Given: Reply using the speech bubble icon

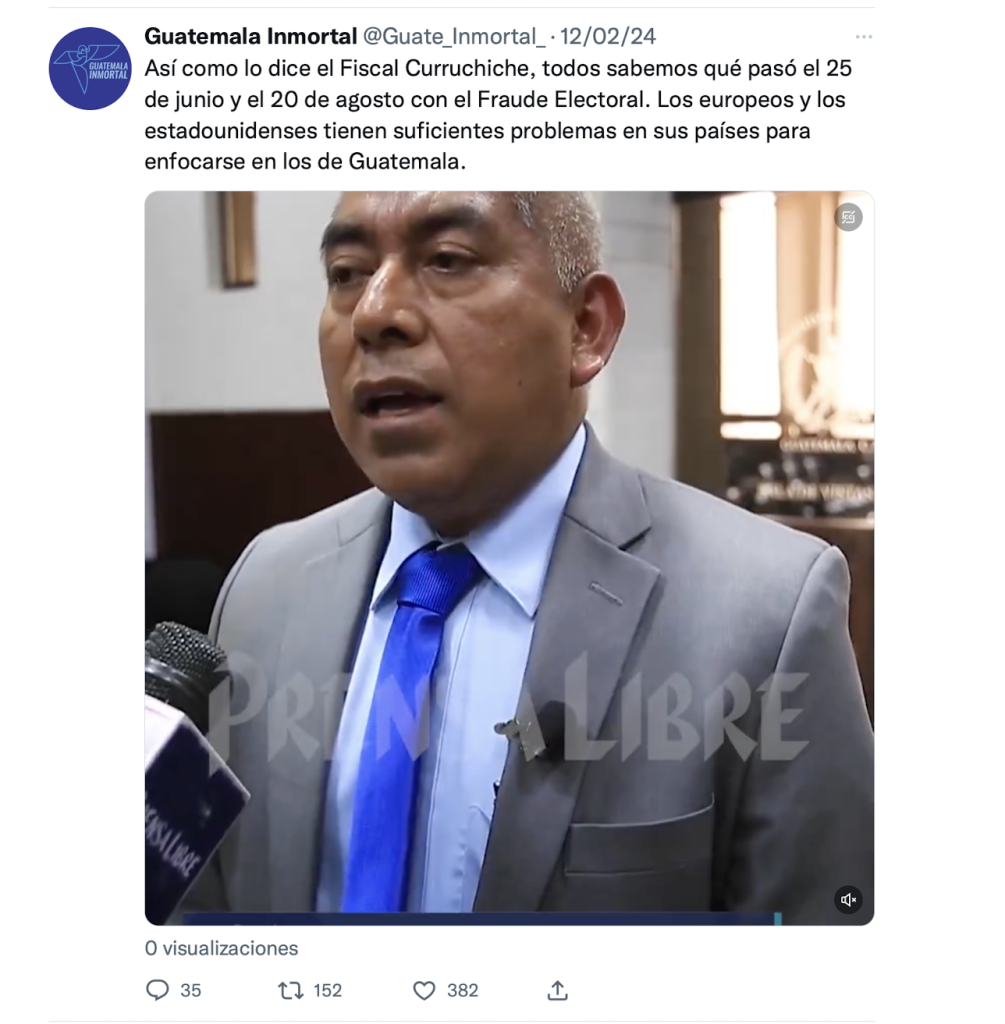Looking at the screenshot, I should pyautogui.click(x=157, y=990).
